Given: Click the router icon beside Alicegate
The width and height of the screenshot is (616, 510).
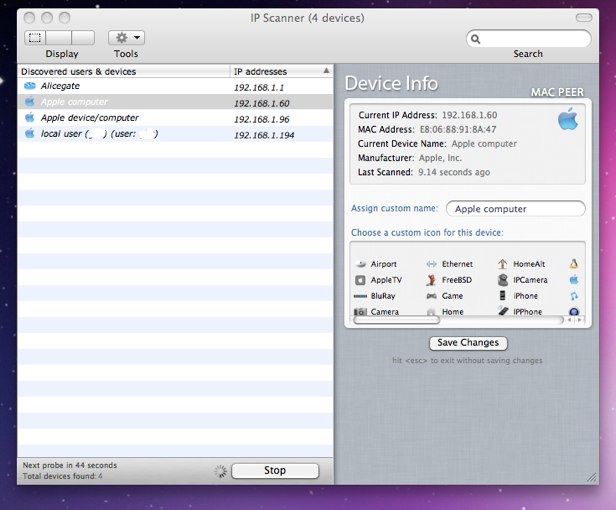Looking at the screenshot, I should pos(30,86).
